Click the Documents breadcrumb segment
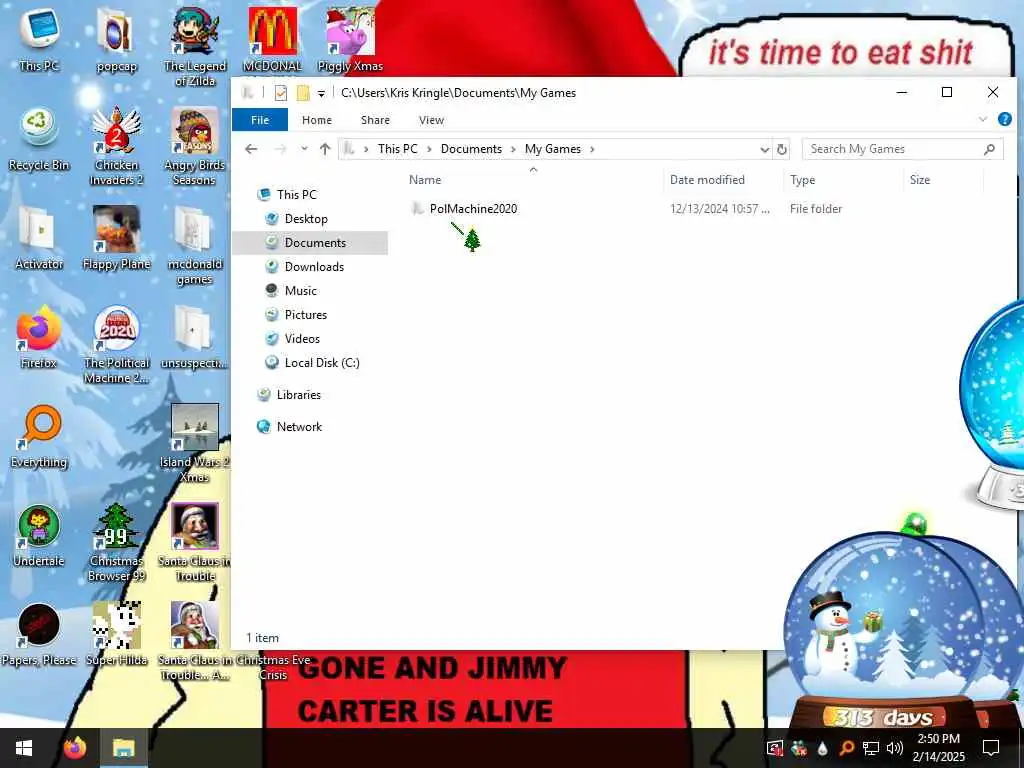The height and width of the screenshot is (768, 1024). [x=471, y=149]
